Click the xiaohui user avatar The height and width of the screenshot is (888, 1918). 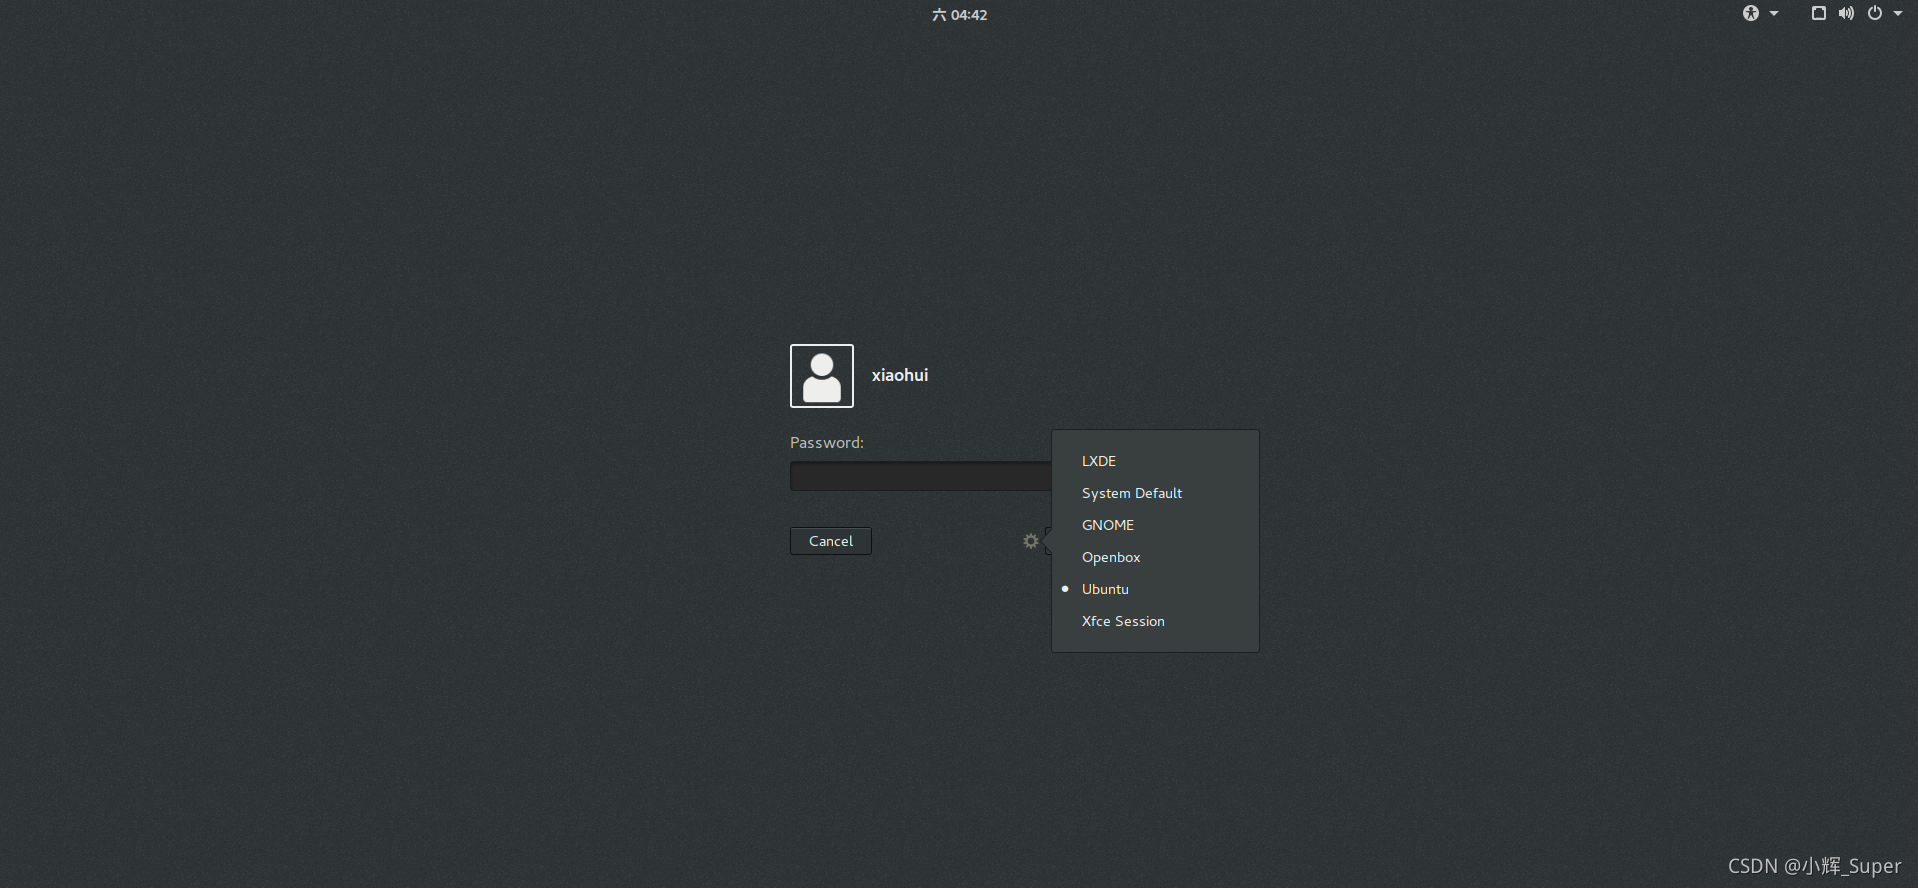click(822, 376)
